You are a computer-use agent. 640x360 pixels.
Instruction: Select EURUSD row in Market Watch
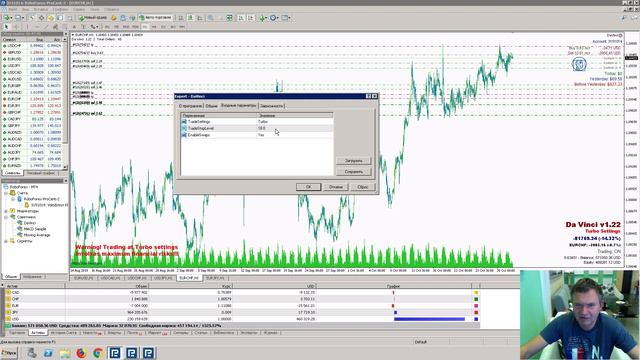(x=32, y=59)
